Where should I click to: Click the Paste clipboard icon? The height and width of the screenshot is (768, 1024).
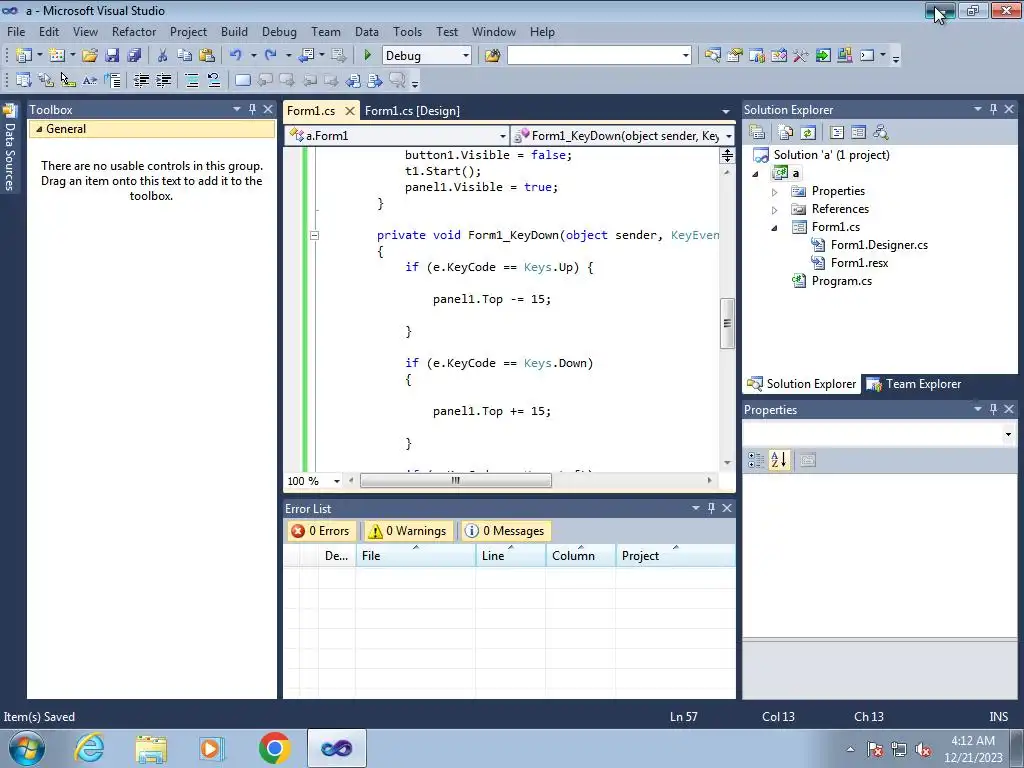(207, 56)
